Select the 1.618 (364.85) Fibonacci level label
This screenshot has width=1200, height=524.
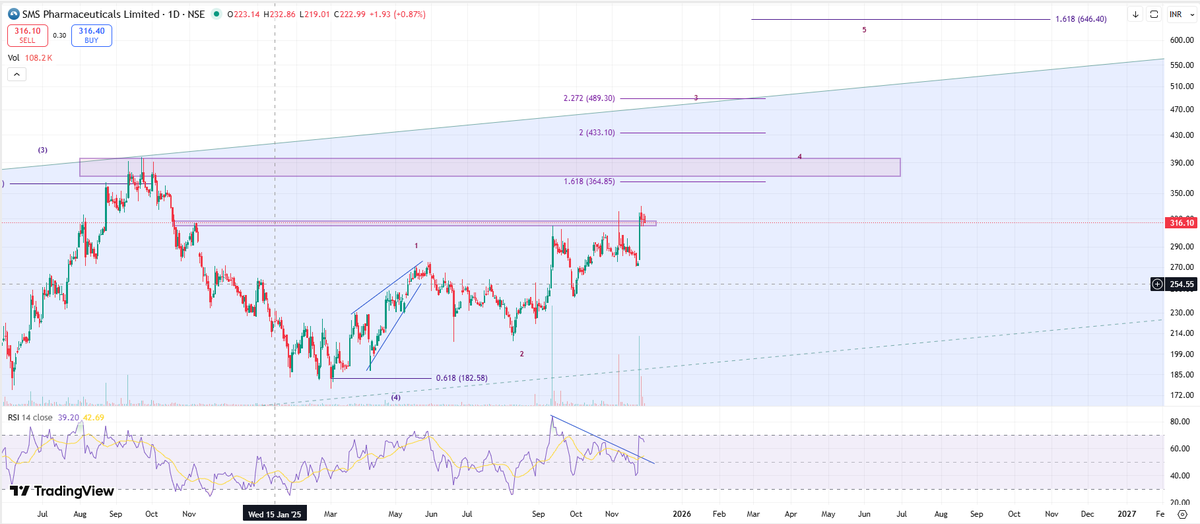click(589, 181)
